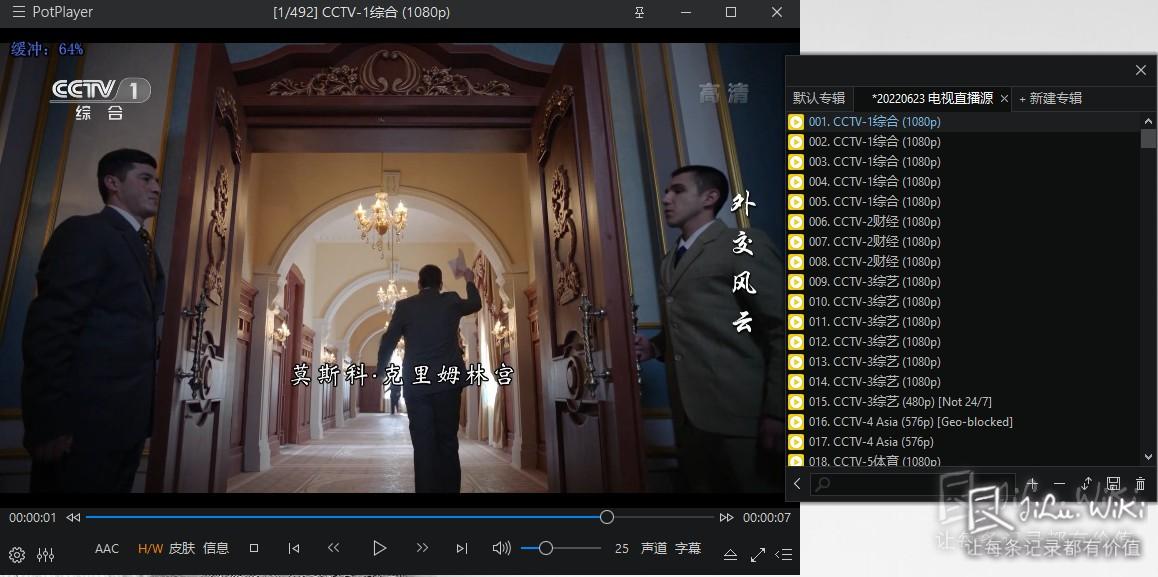Click the elapsed time 00:00:01
Viewport: 1158px width, 577px height.
(32, 518)
